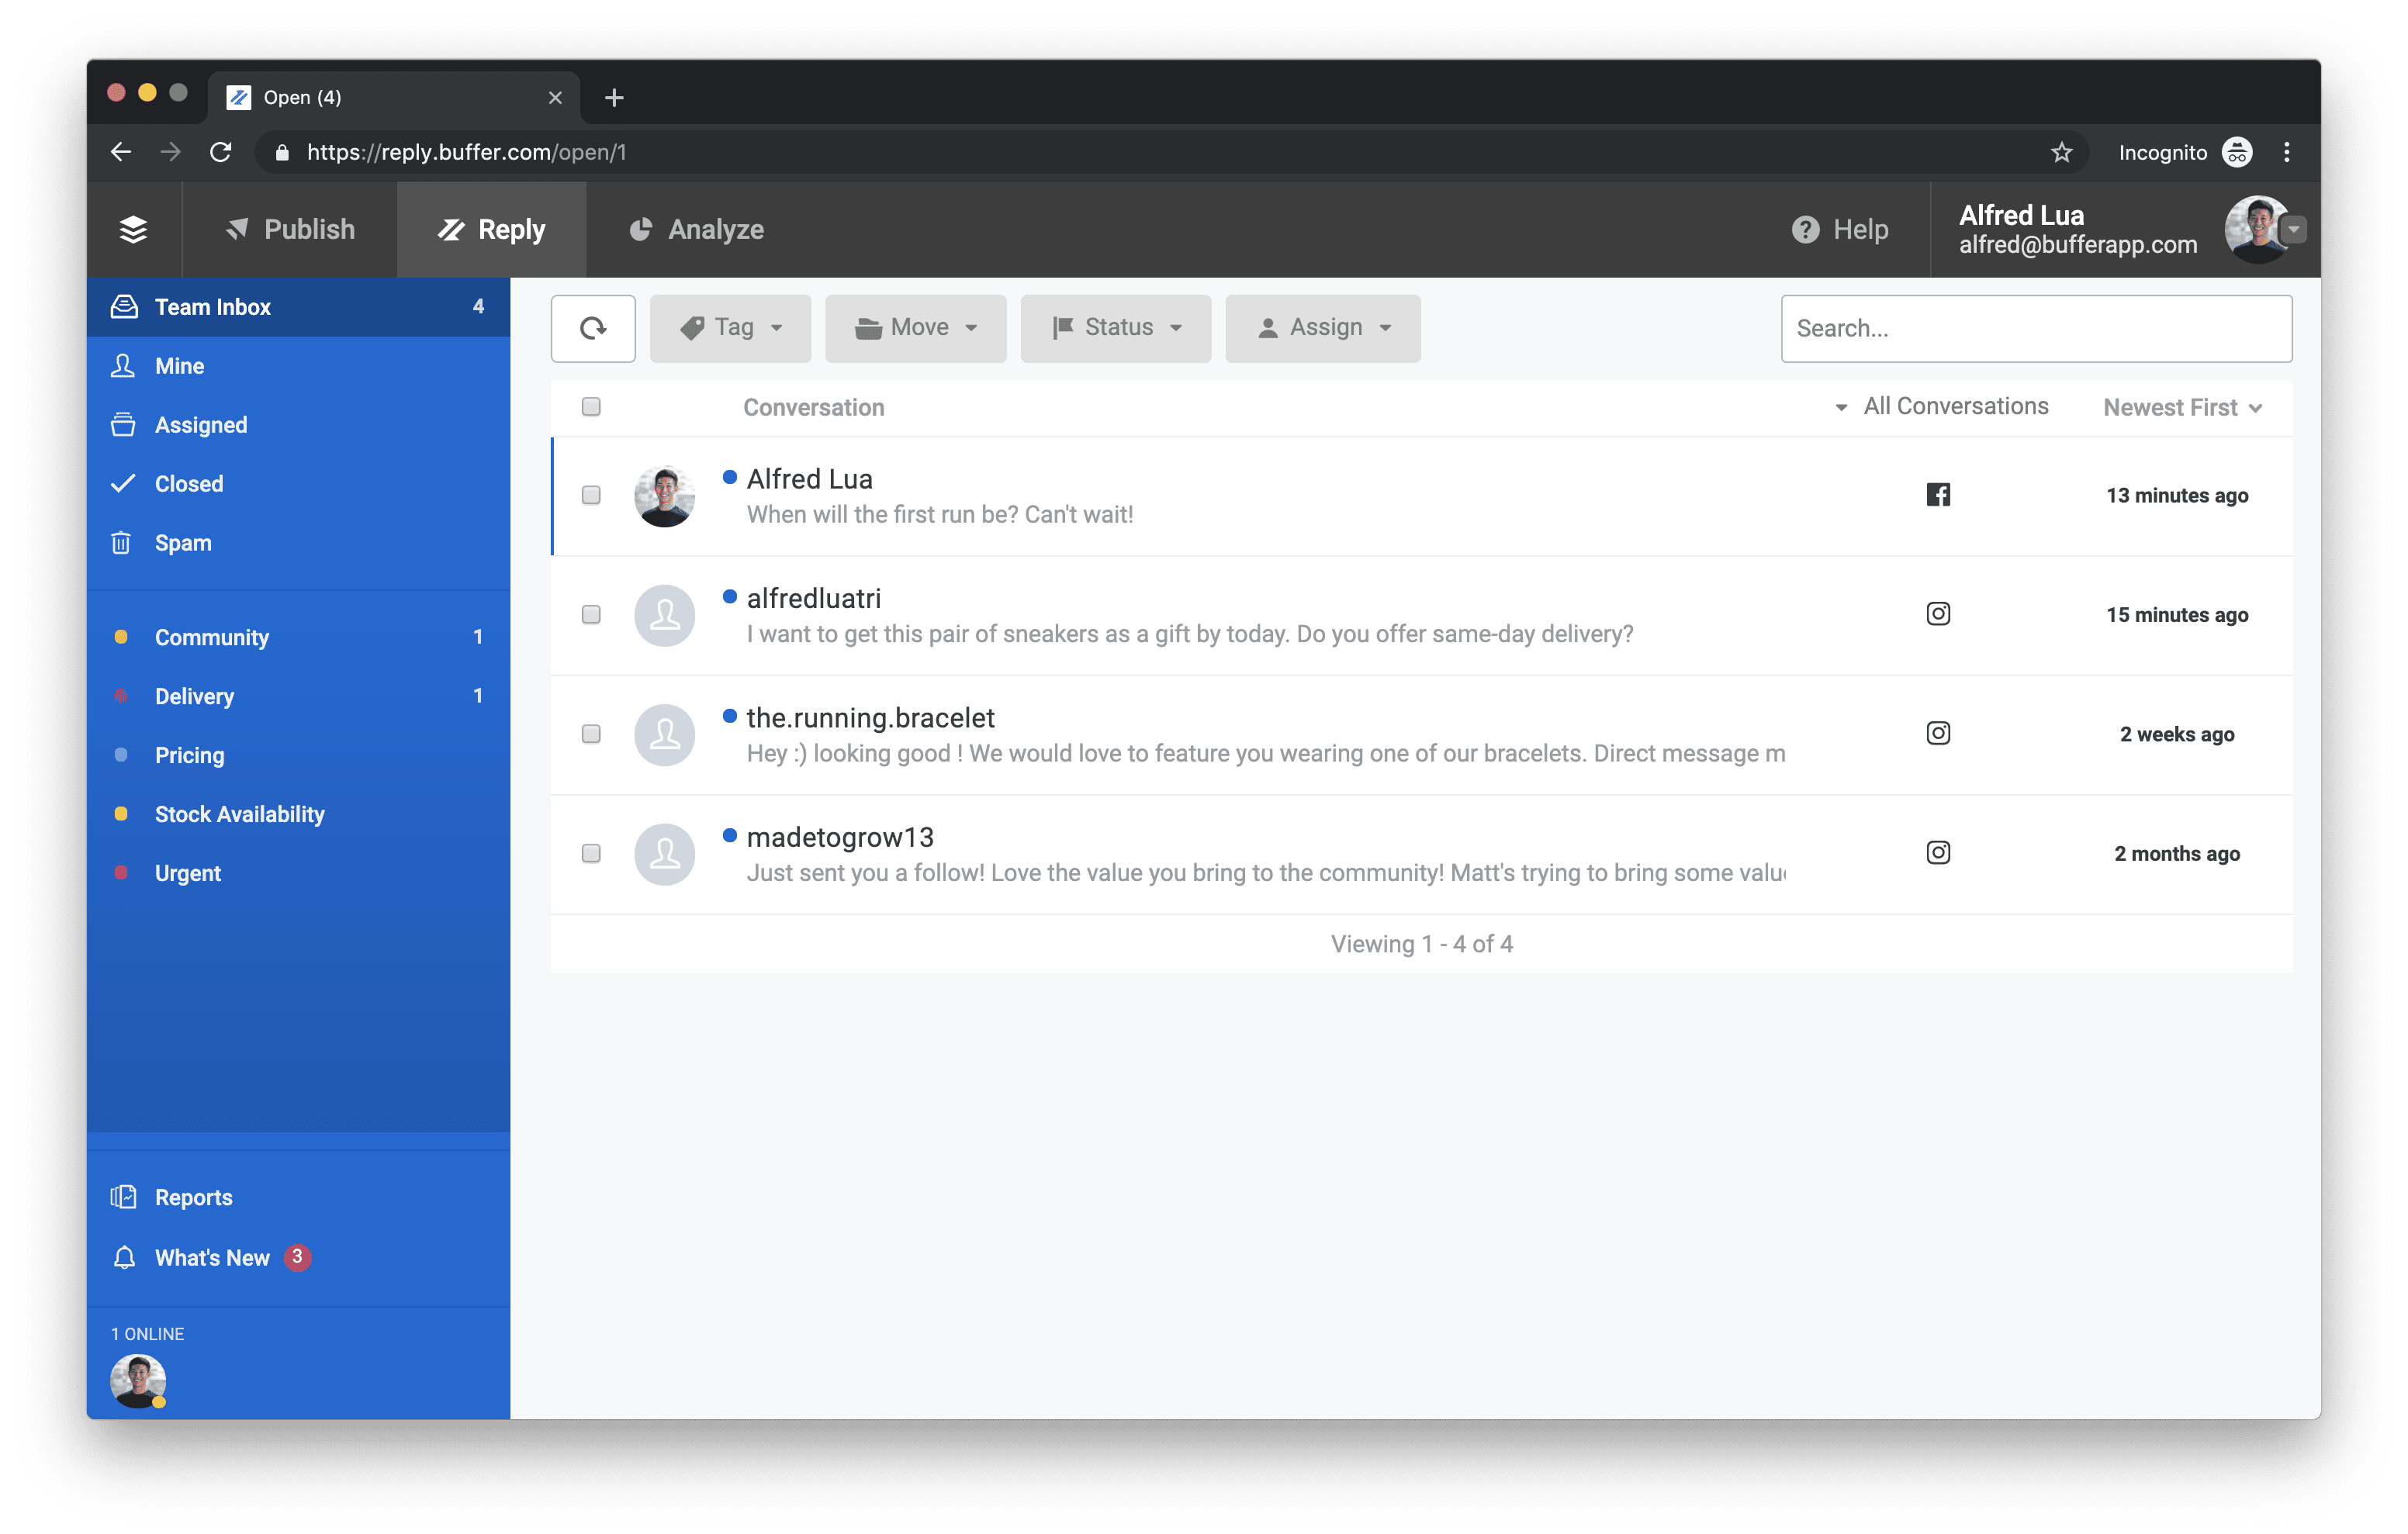The height and width of the screenshot is (1534, 2408).
Task: Click the search input field
Action: click(2040, 326)
